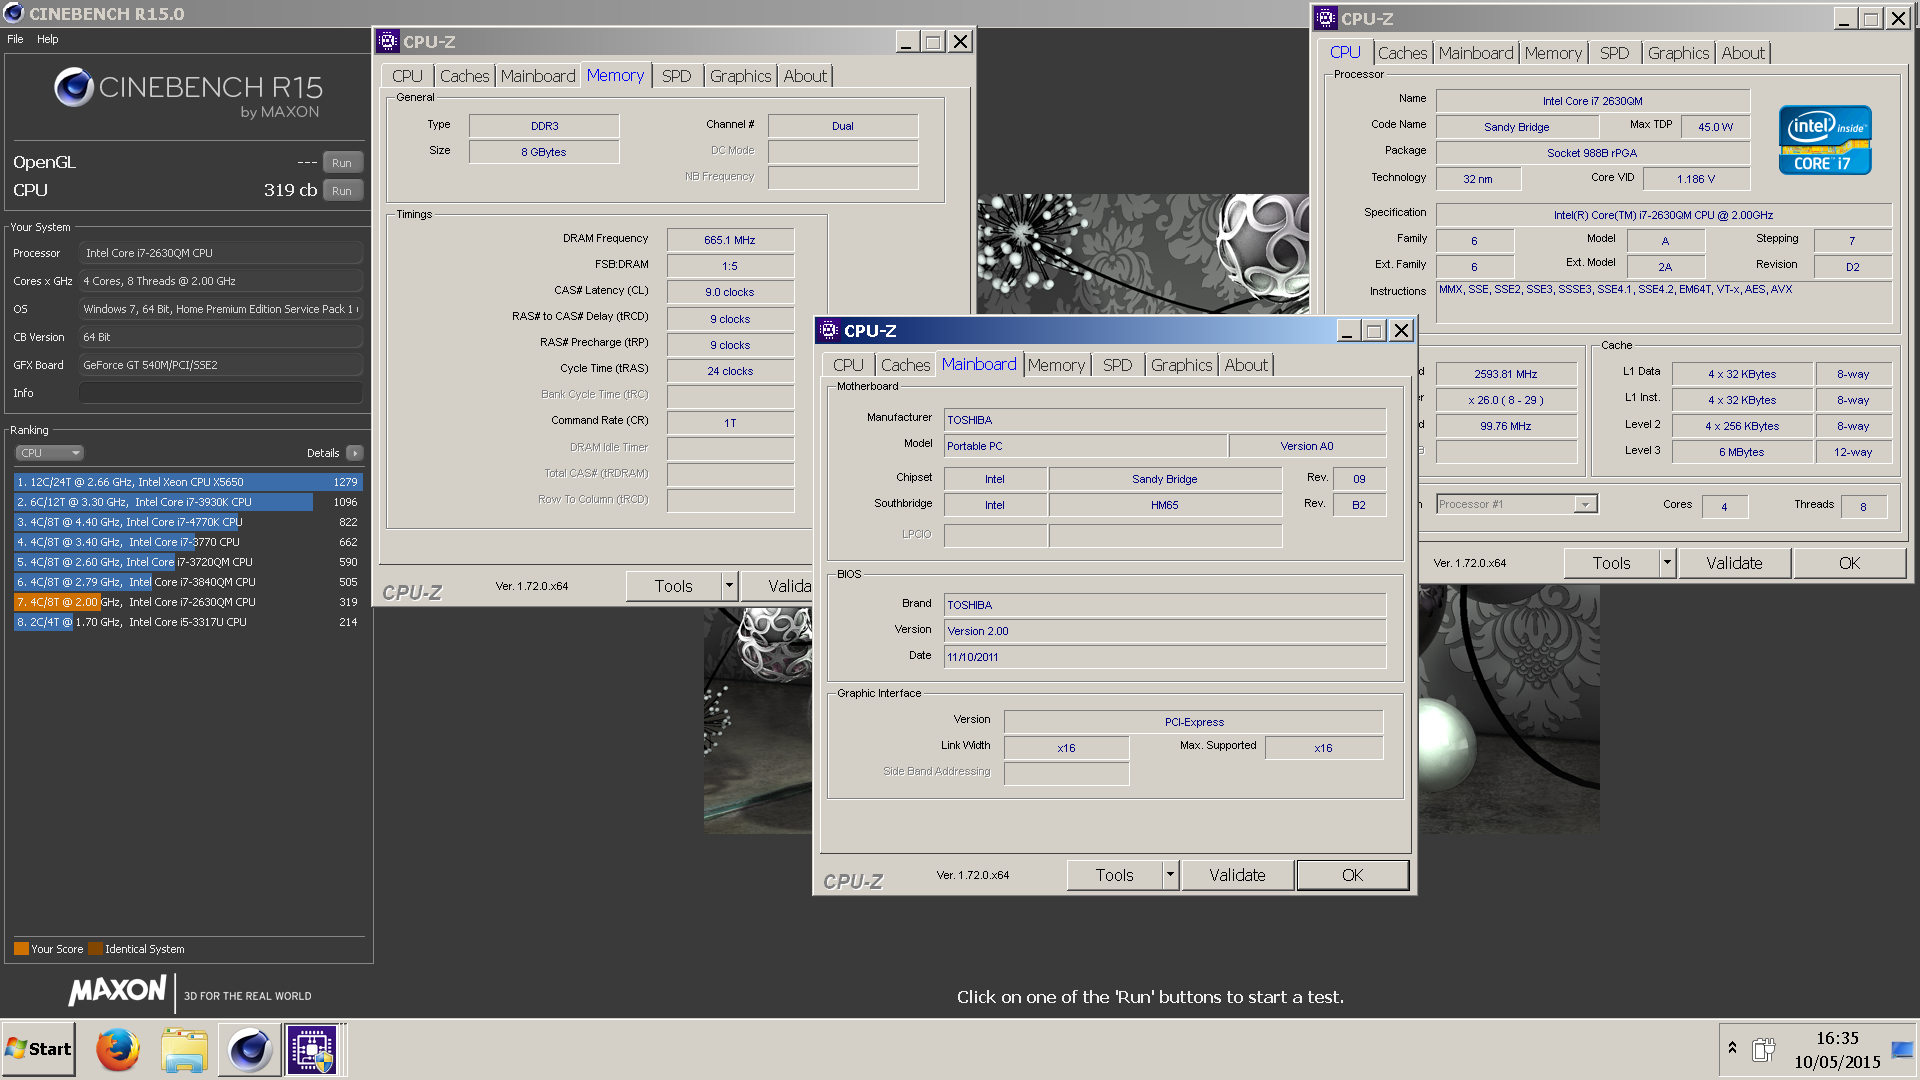Image resolution: width=1920 pixels, height=1080 pixels.
Task: Click the Cinebench title bar logo icon
Action: click(14, 13)
